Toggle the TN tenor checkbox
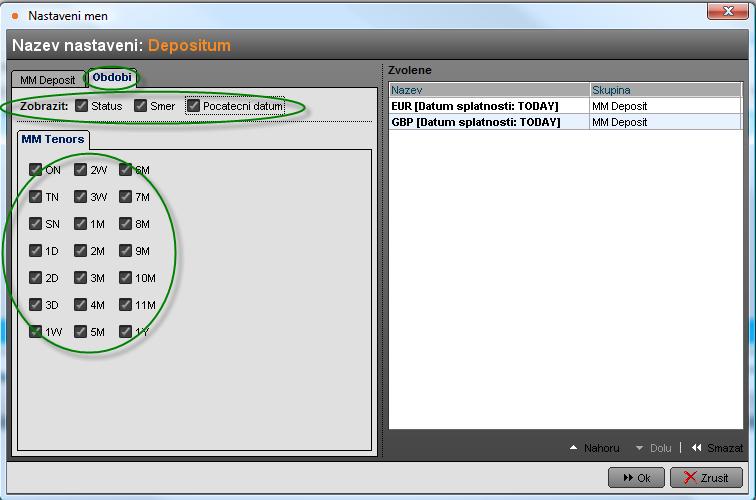 (35, 196)
